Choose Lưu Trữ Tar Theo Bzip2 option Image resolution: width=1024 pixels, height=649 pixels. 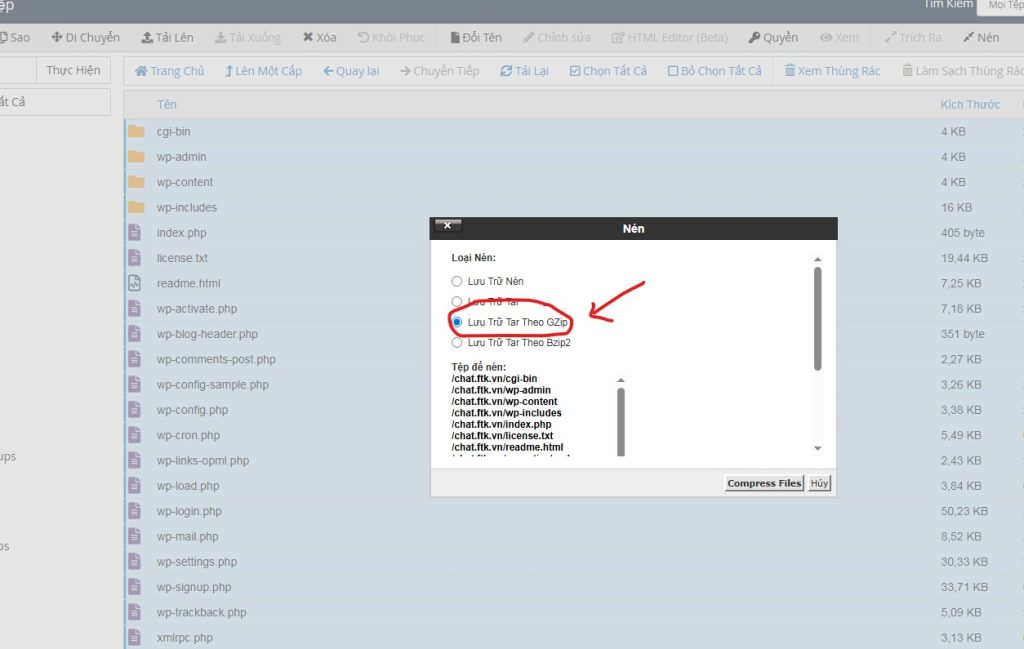point(457,342)
